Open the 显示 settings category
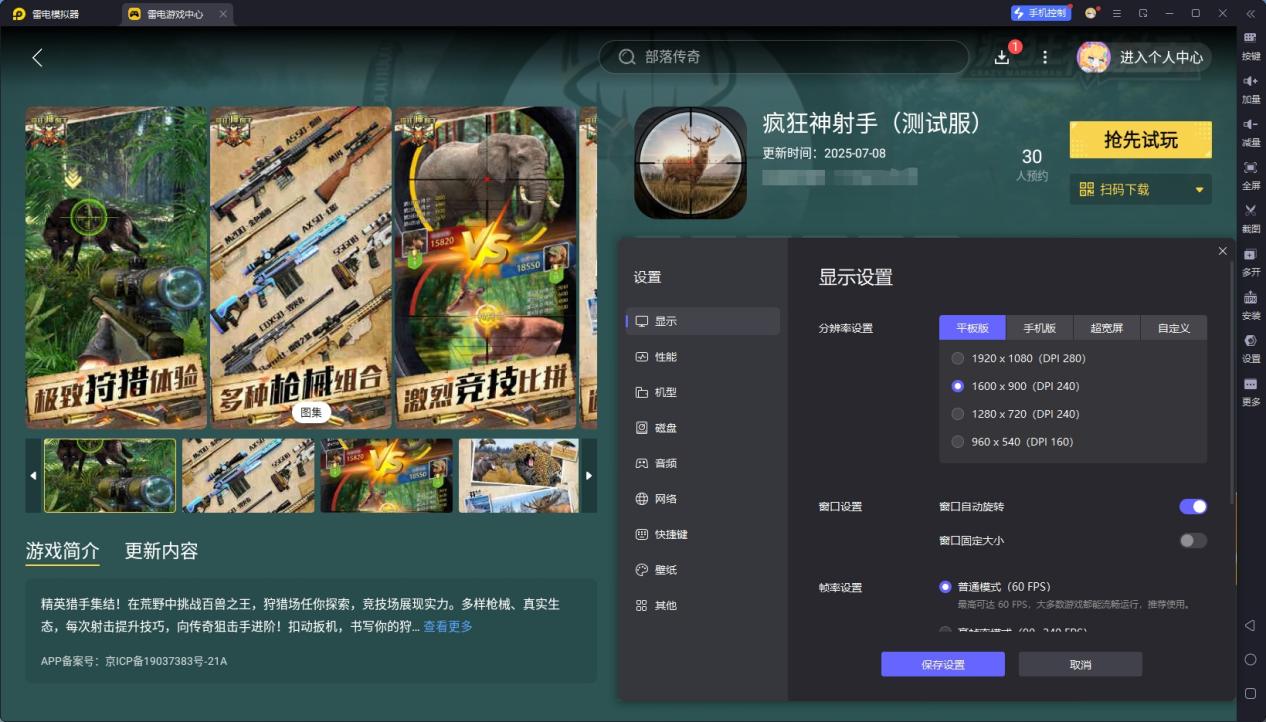The image size is (1266, 722). coord(703,321)
